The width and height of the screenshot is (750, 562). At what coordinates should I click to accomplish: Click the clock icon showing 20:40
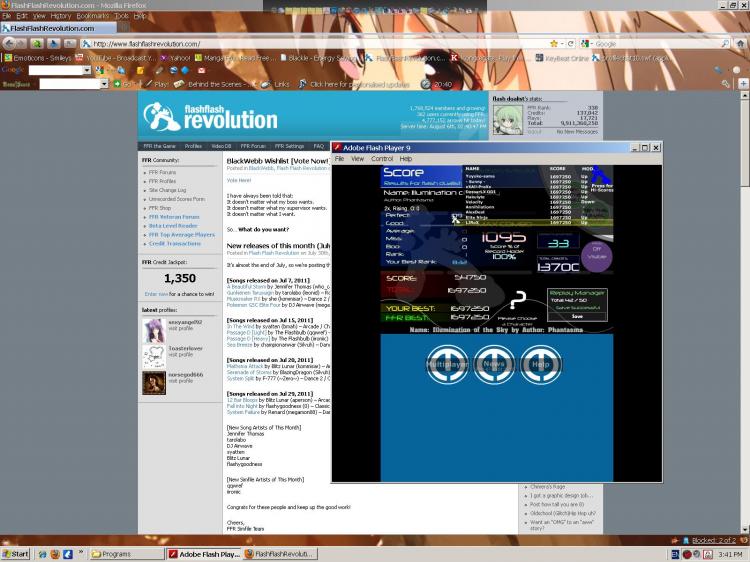pos(426,84)
